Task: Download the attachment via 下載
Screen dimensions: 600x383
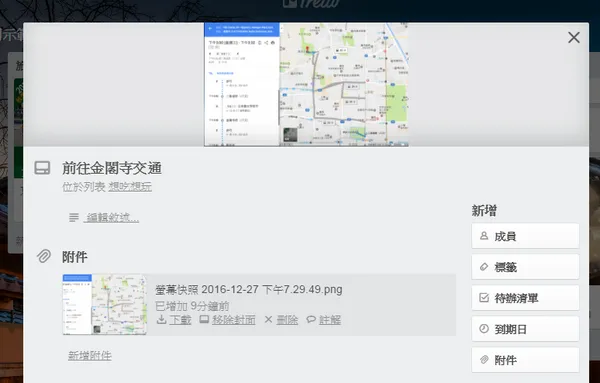Action: click(180, 319)
